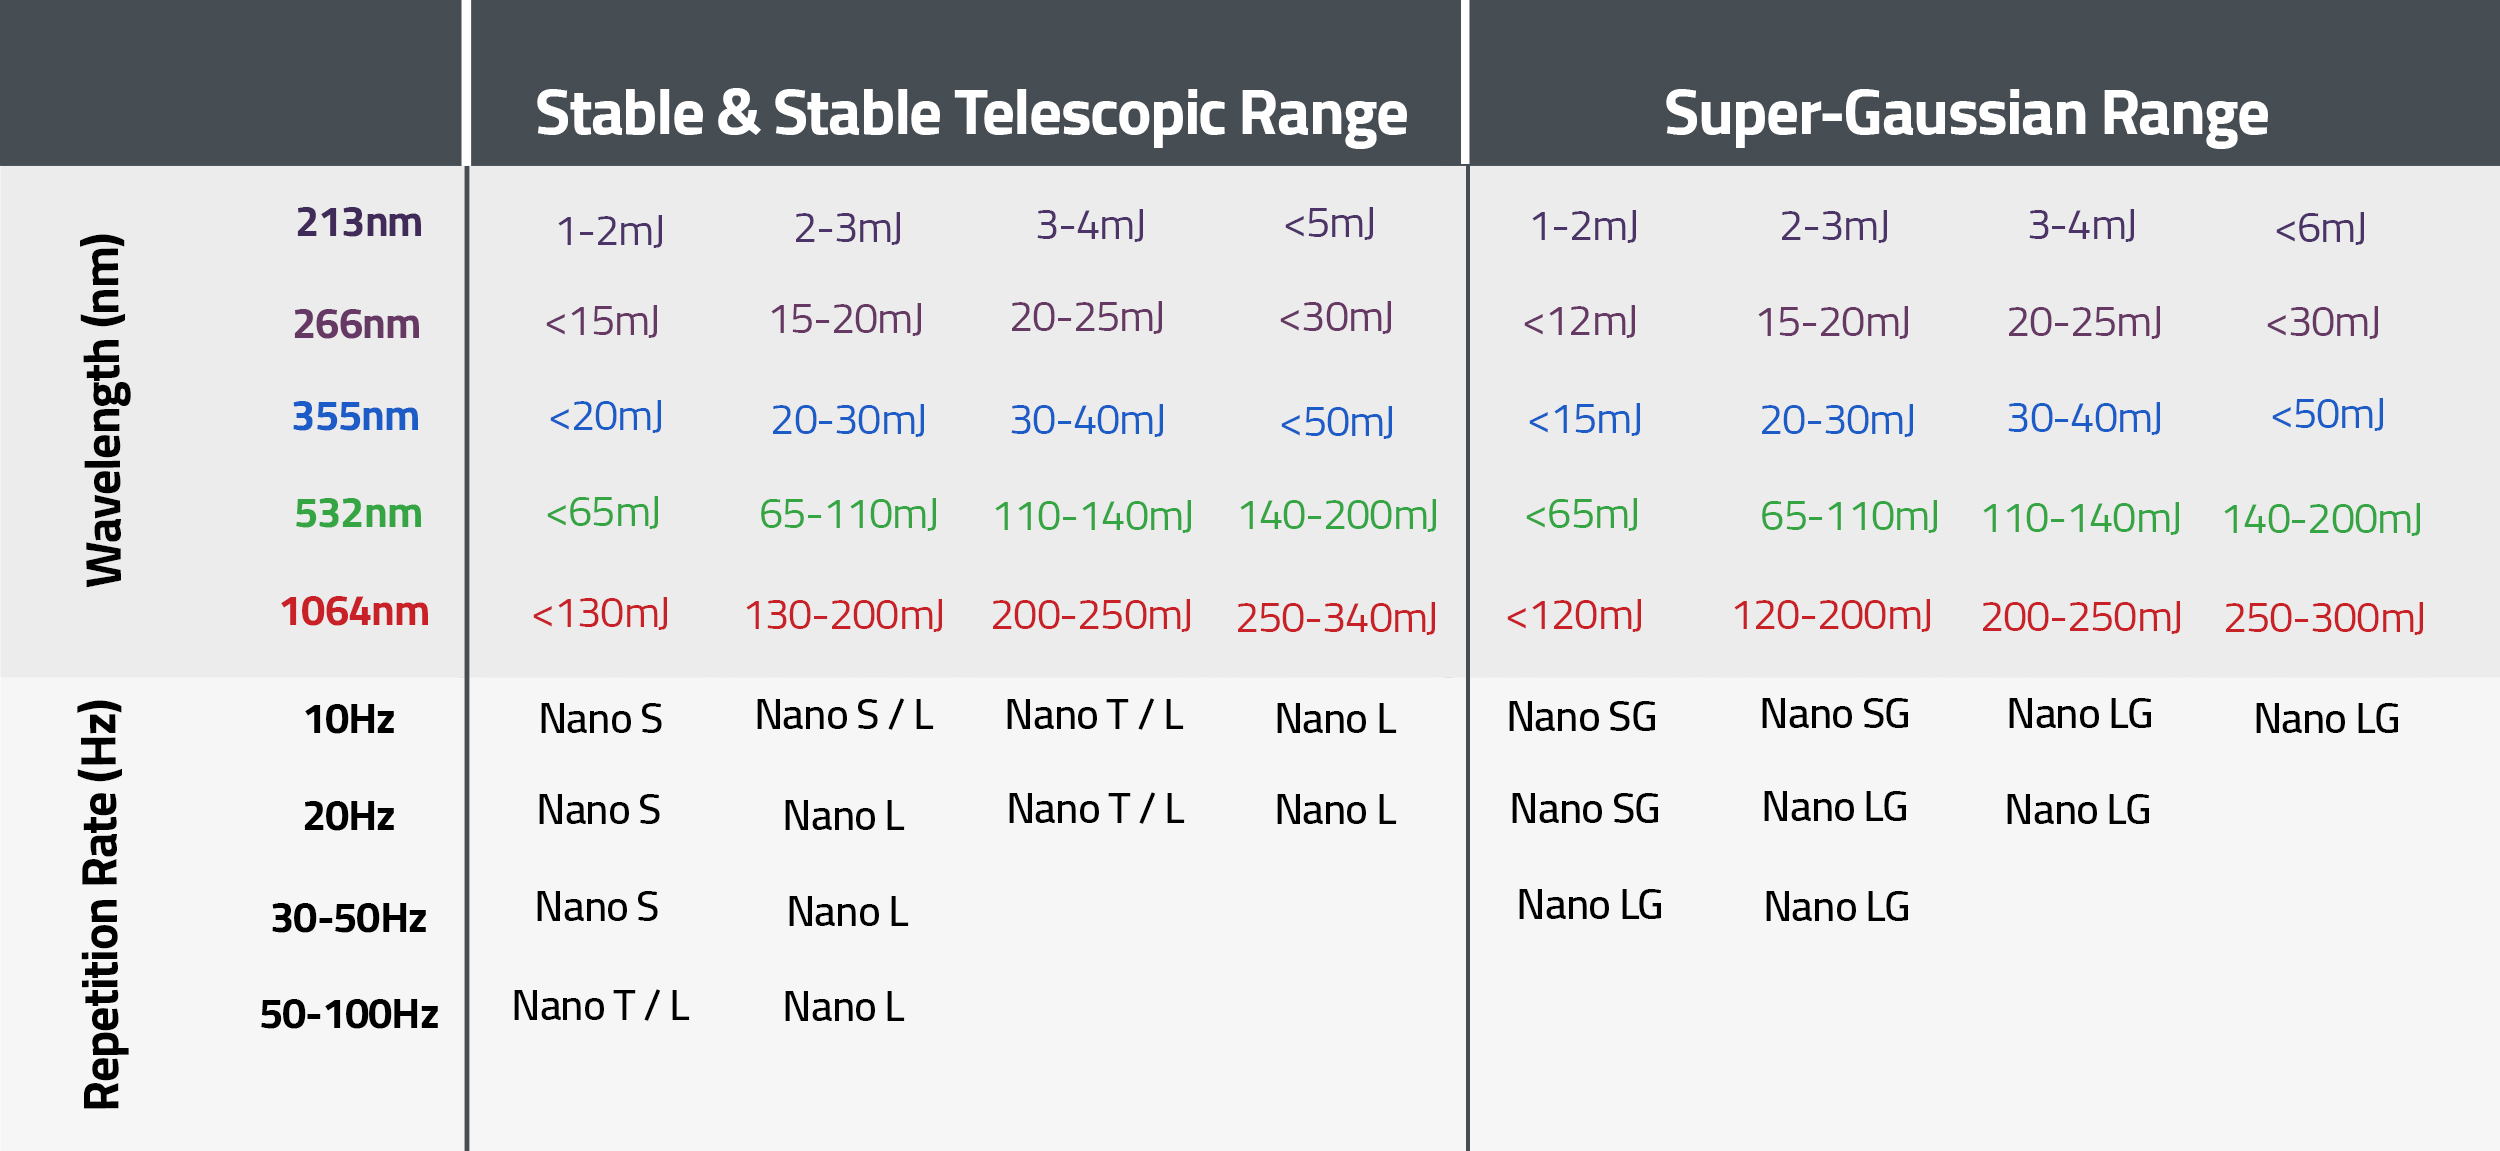Select the blue 355nm wavelength label

tap(355, 416)
